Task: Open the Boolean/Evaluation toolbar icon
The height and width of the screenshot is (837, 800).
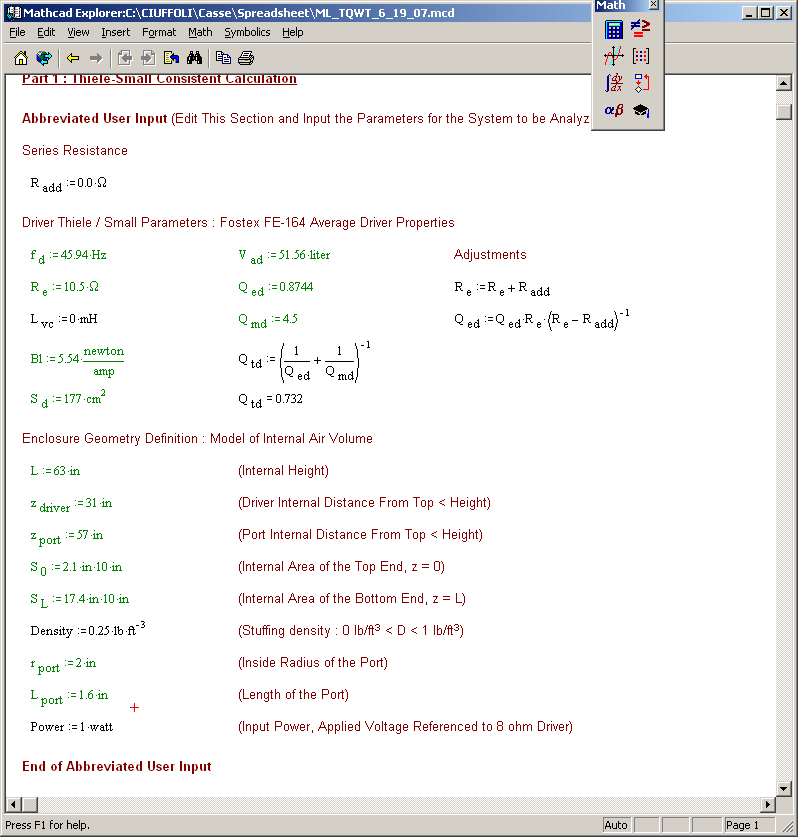Action: [641, 29]
